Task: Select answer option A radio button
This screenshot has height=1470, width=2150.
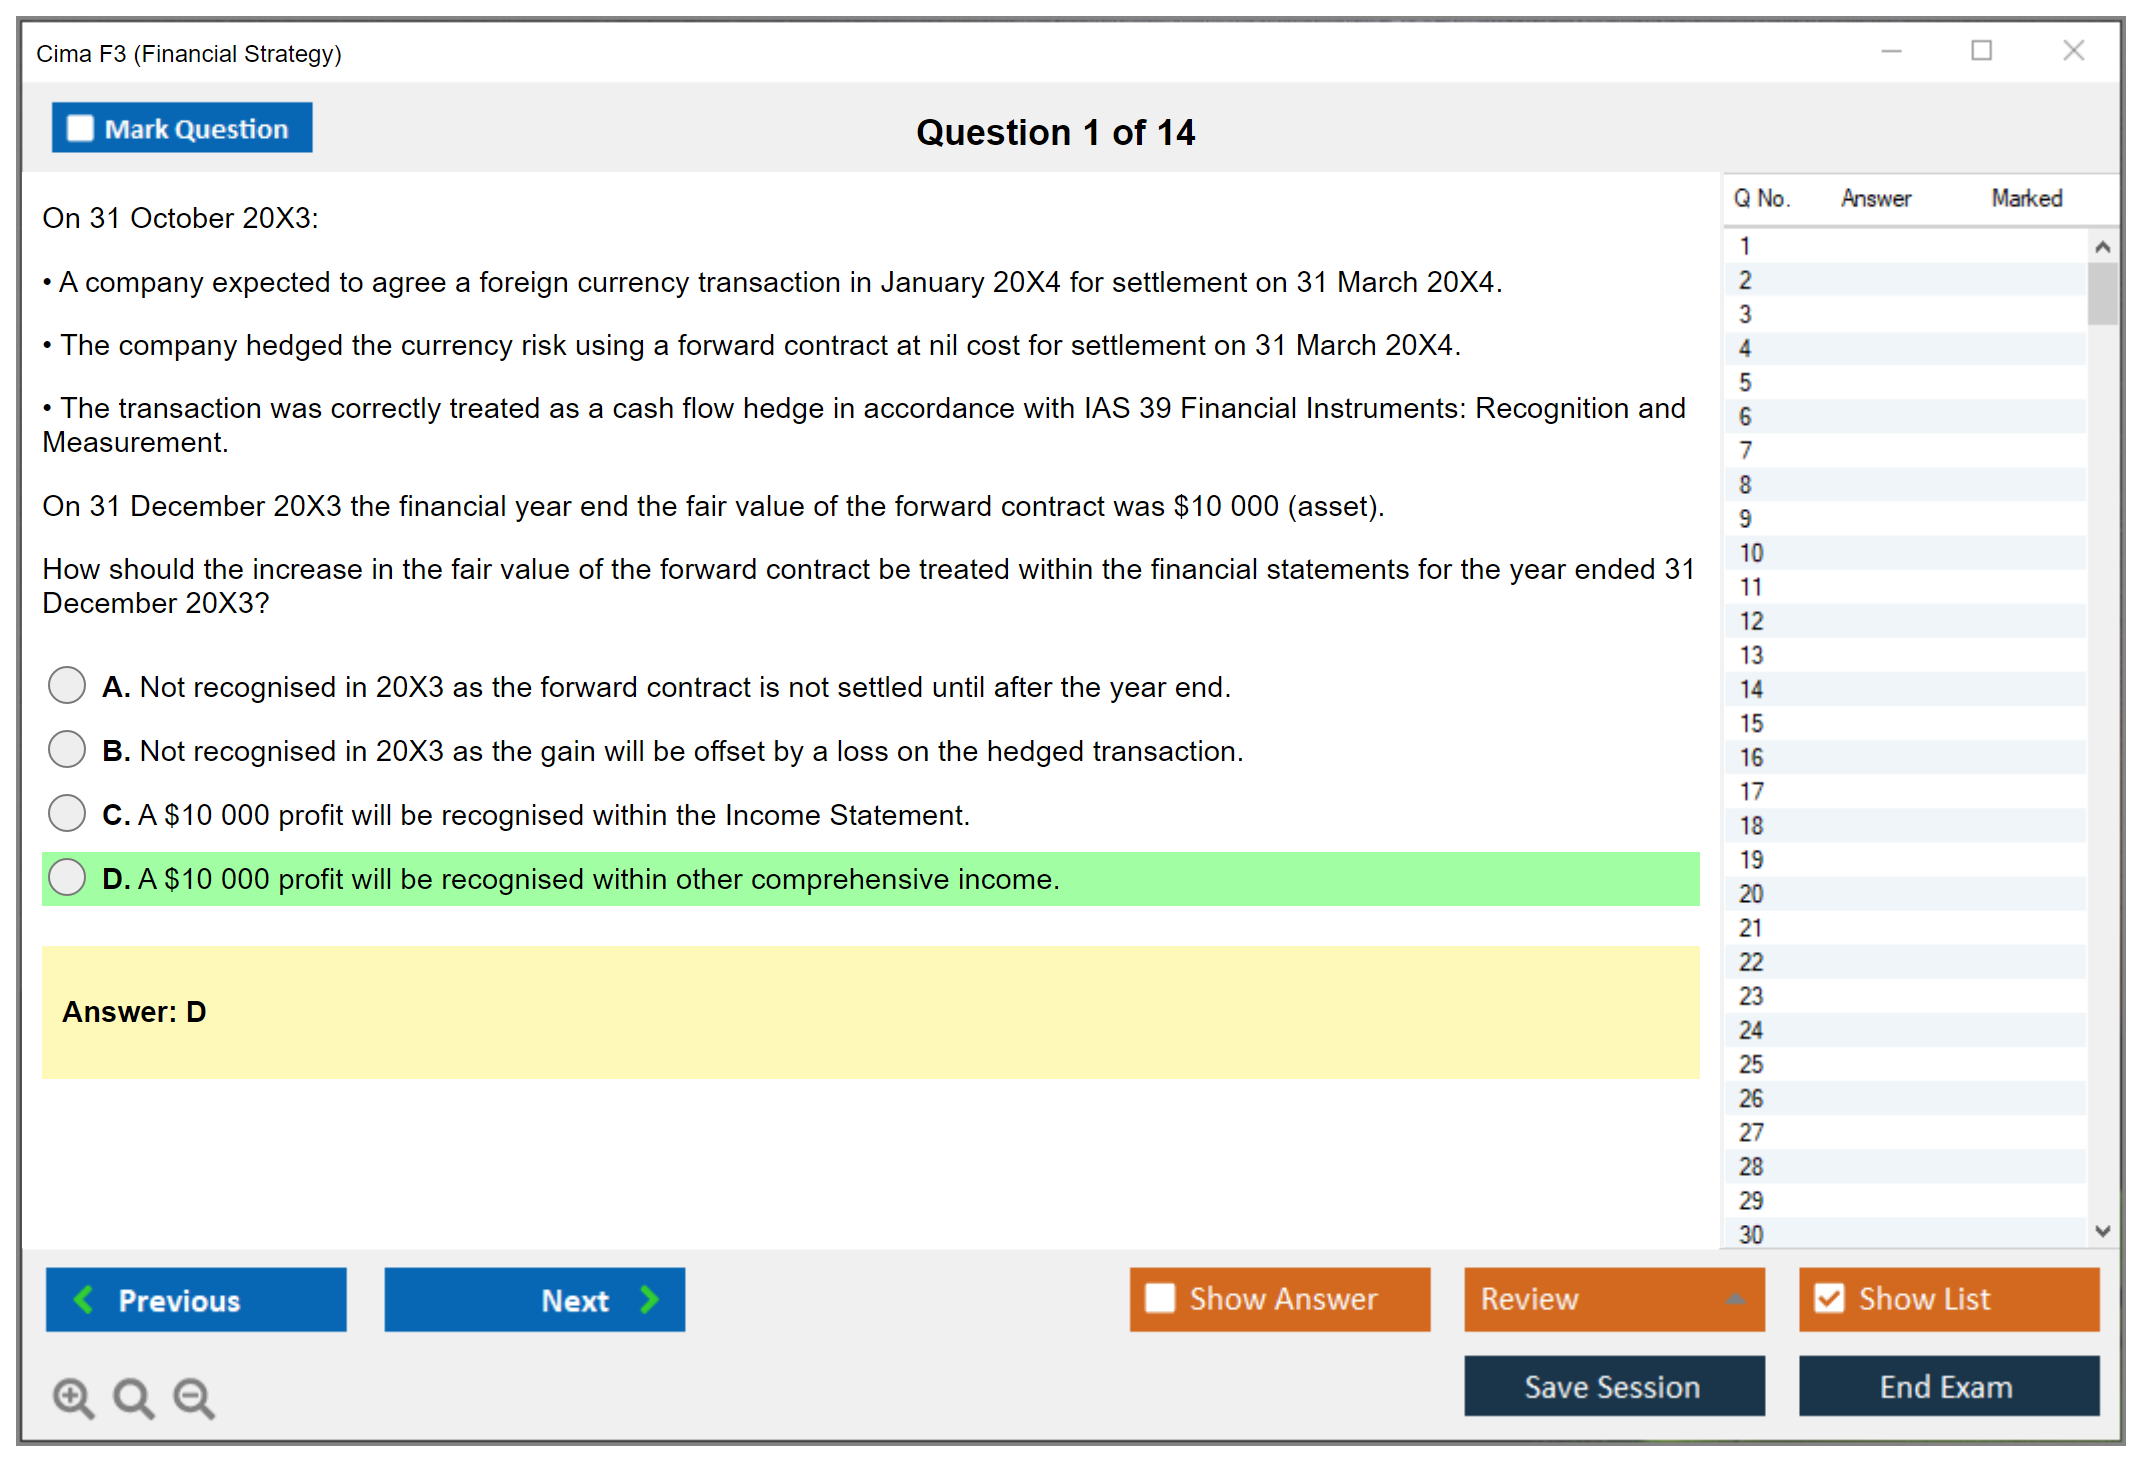Action: [67, 686]
